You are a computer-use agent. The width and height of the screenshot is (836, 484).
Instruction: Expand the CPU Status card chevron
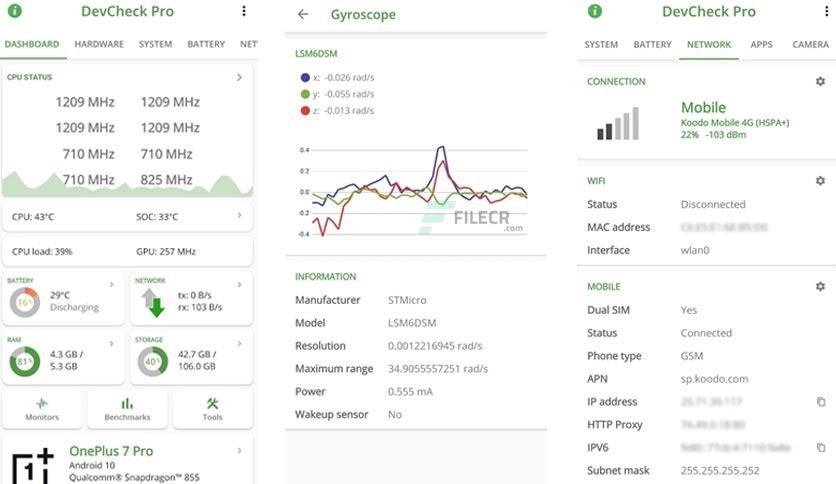(239, 77)
